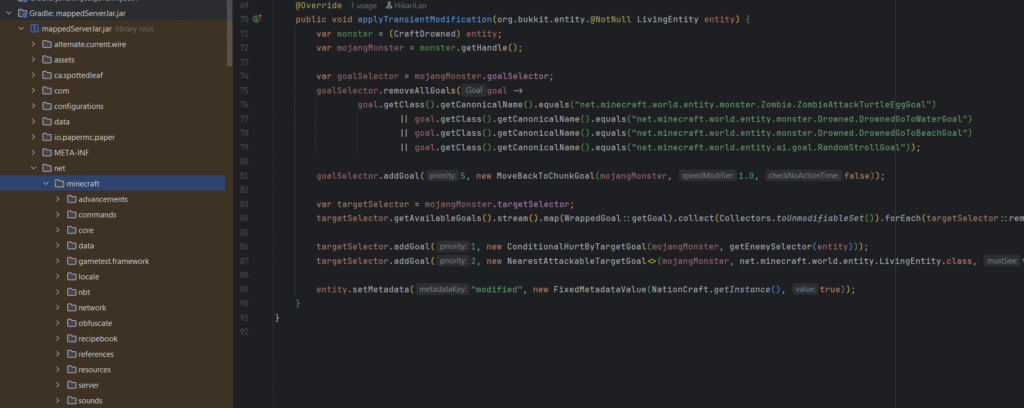Click the folder icon next to resources
Image resolution: width=1024 pixels, height=408 pixels.
(x=71, y=369)
